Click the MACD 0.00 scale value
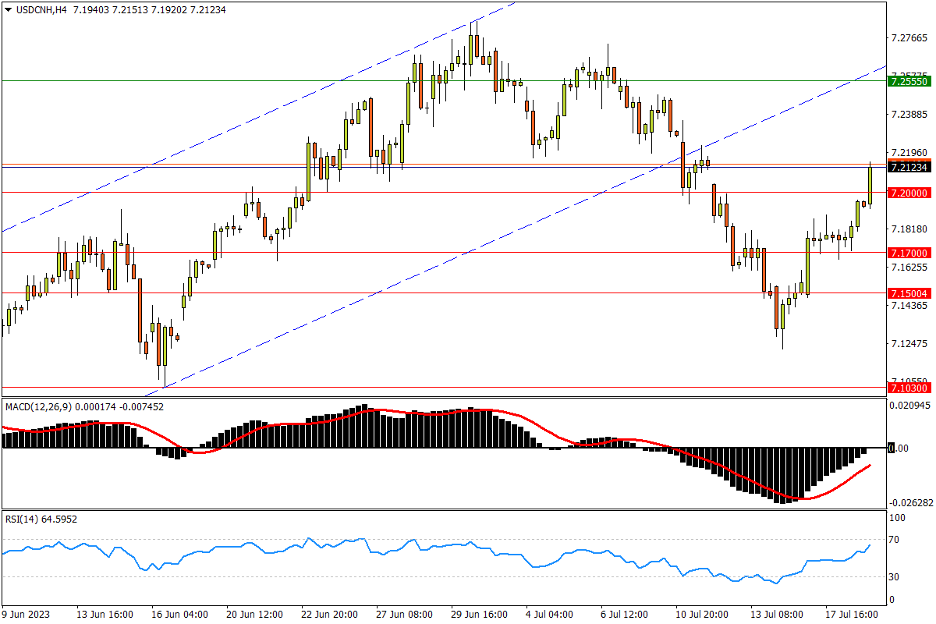Image resolution: width=936 pixels, height=624 pixels. point(899,448)
